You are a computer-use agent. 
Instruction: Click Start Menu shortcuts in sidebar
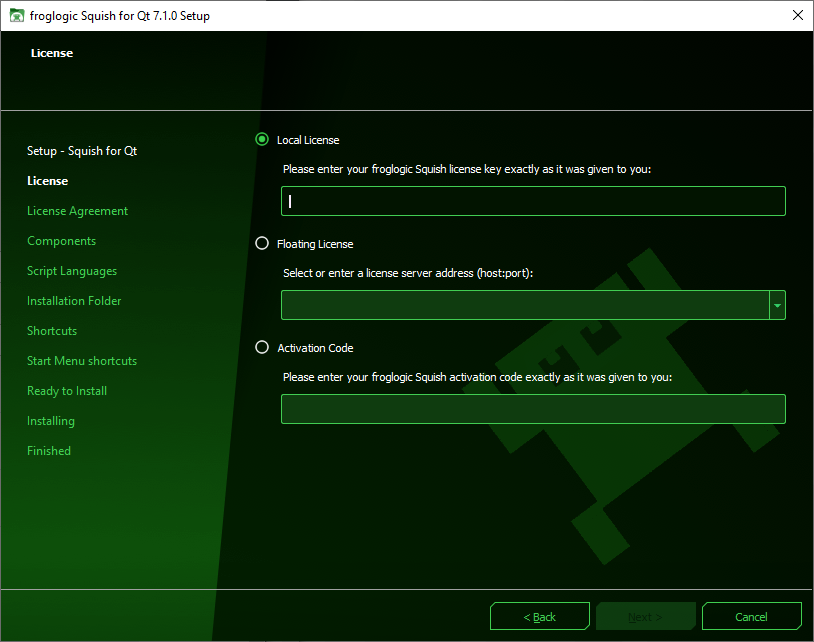click(x=82, y=361)
